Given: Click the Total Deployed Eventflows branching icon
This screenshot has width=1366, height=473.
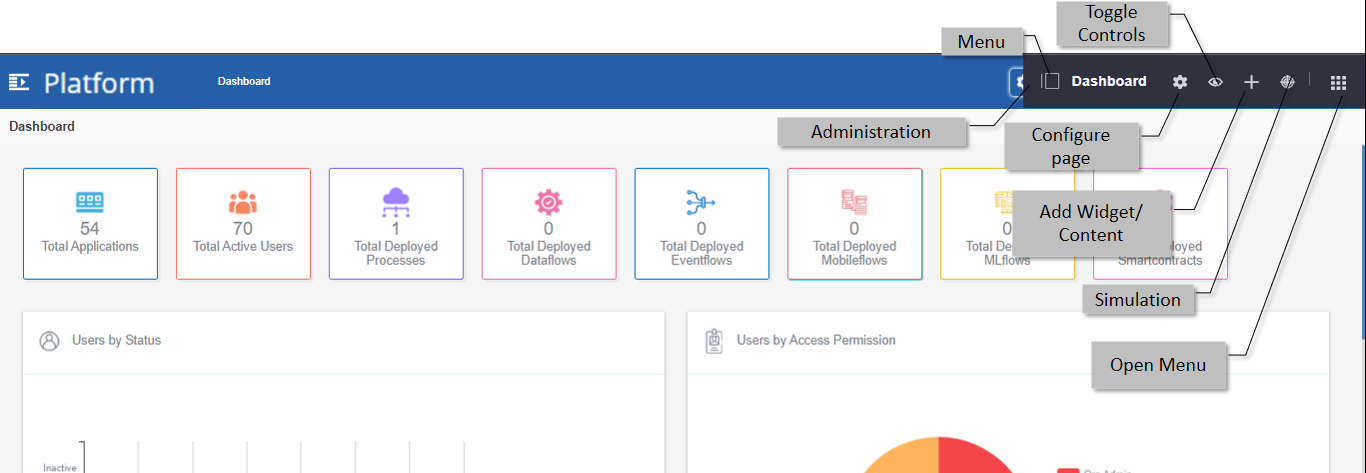Looking at the screenshot, I should pyautogui.click(x=701, y=202).
